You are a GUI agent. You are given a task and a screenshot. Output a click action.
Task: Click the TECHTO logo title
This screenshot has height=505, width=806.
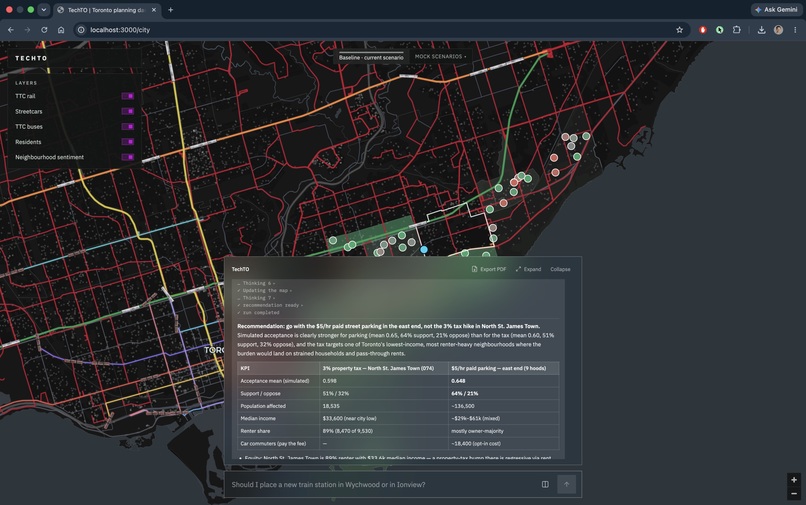[x=31, y=58]
